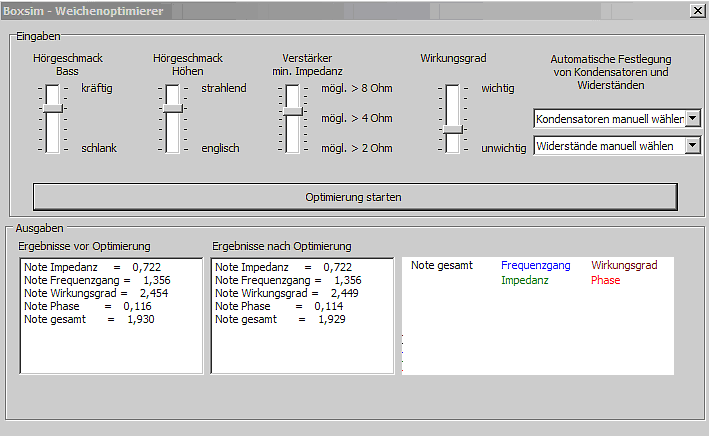Click the blue Frequenzgang legend label
Screen dimensions: 709x436
[535, 266]
